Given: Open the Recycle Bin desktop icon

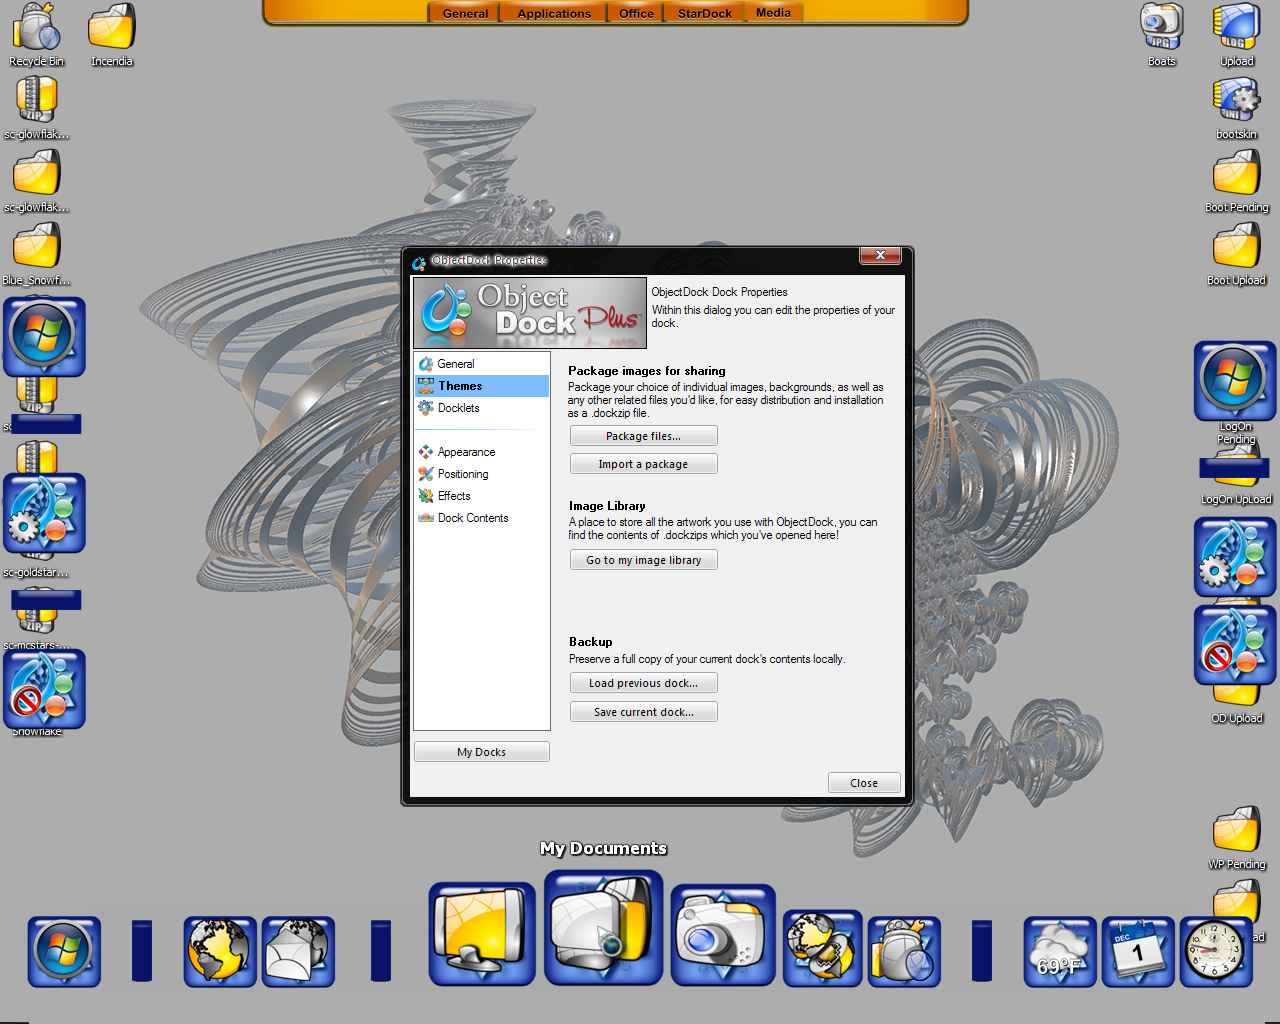Looking at the screenshot, I should pyautogui.click(x=37, y=35).
